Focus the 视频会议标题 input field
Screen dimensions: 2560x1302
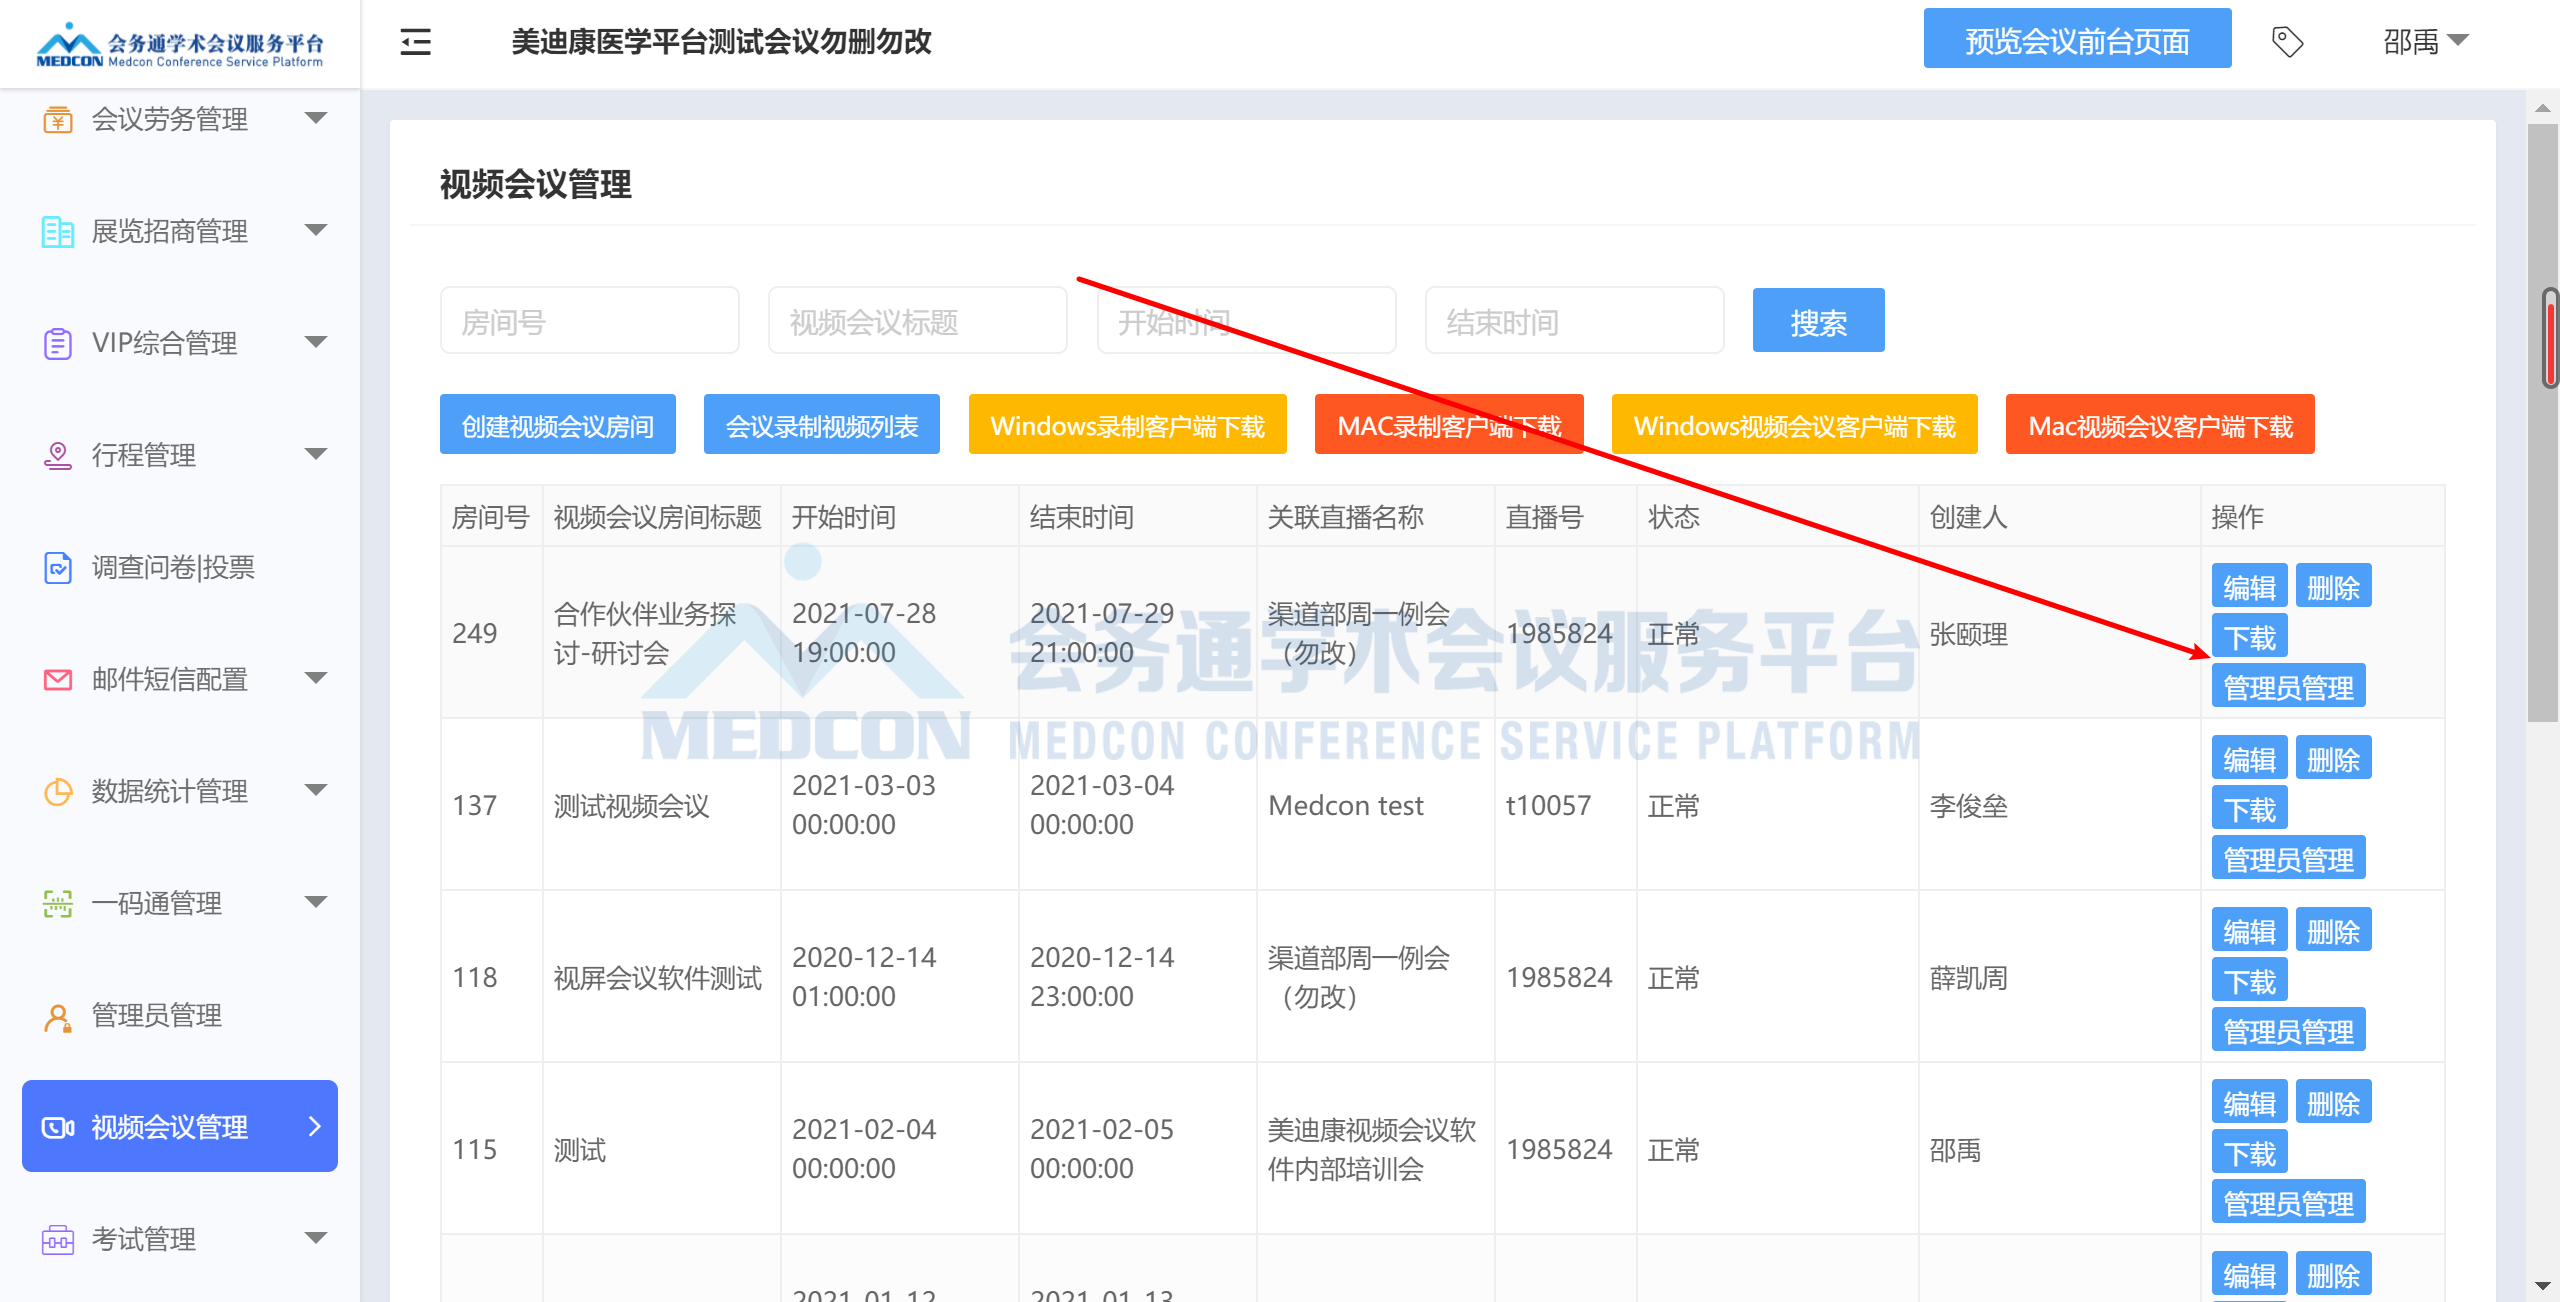(918, 321)
